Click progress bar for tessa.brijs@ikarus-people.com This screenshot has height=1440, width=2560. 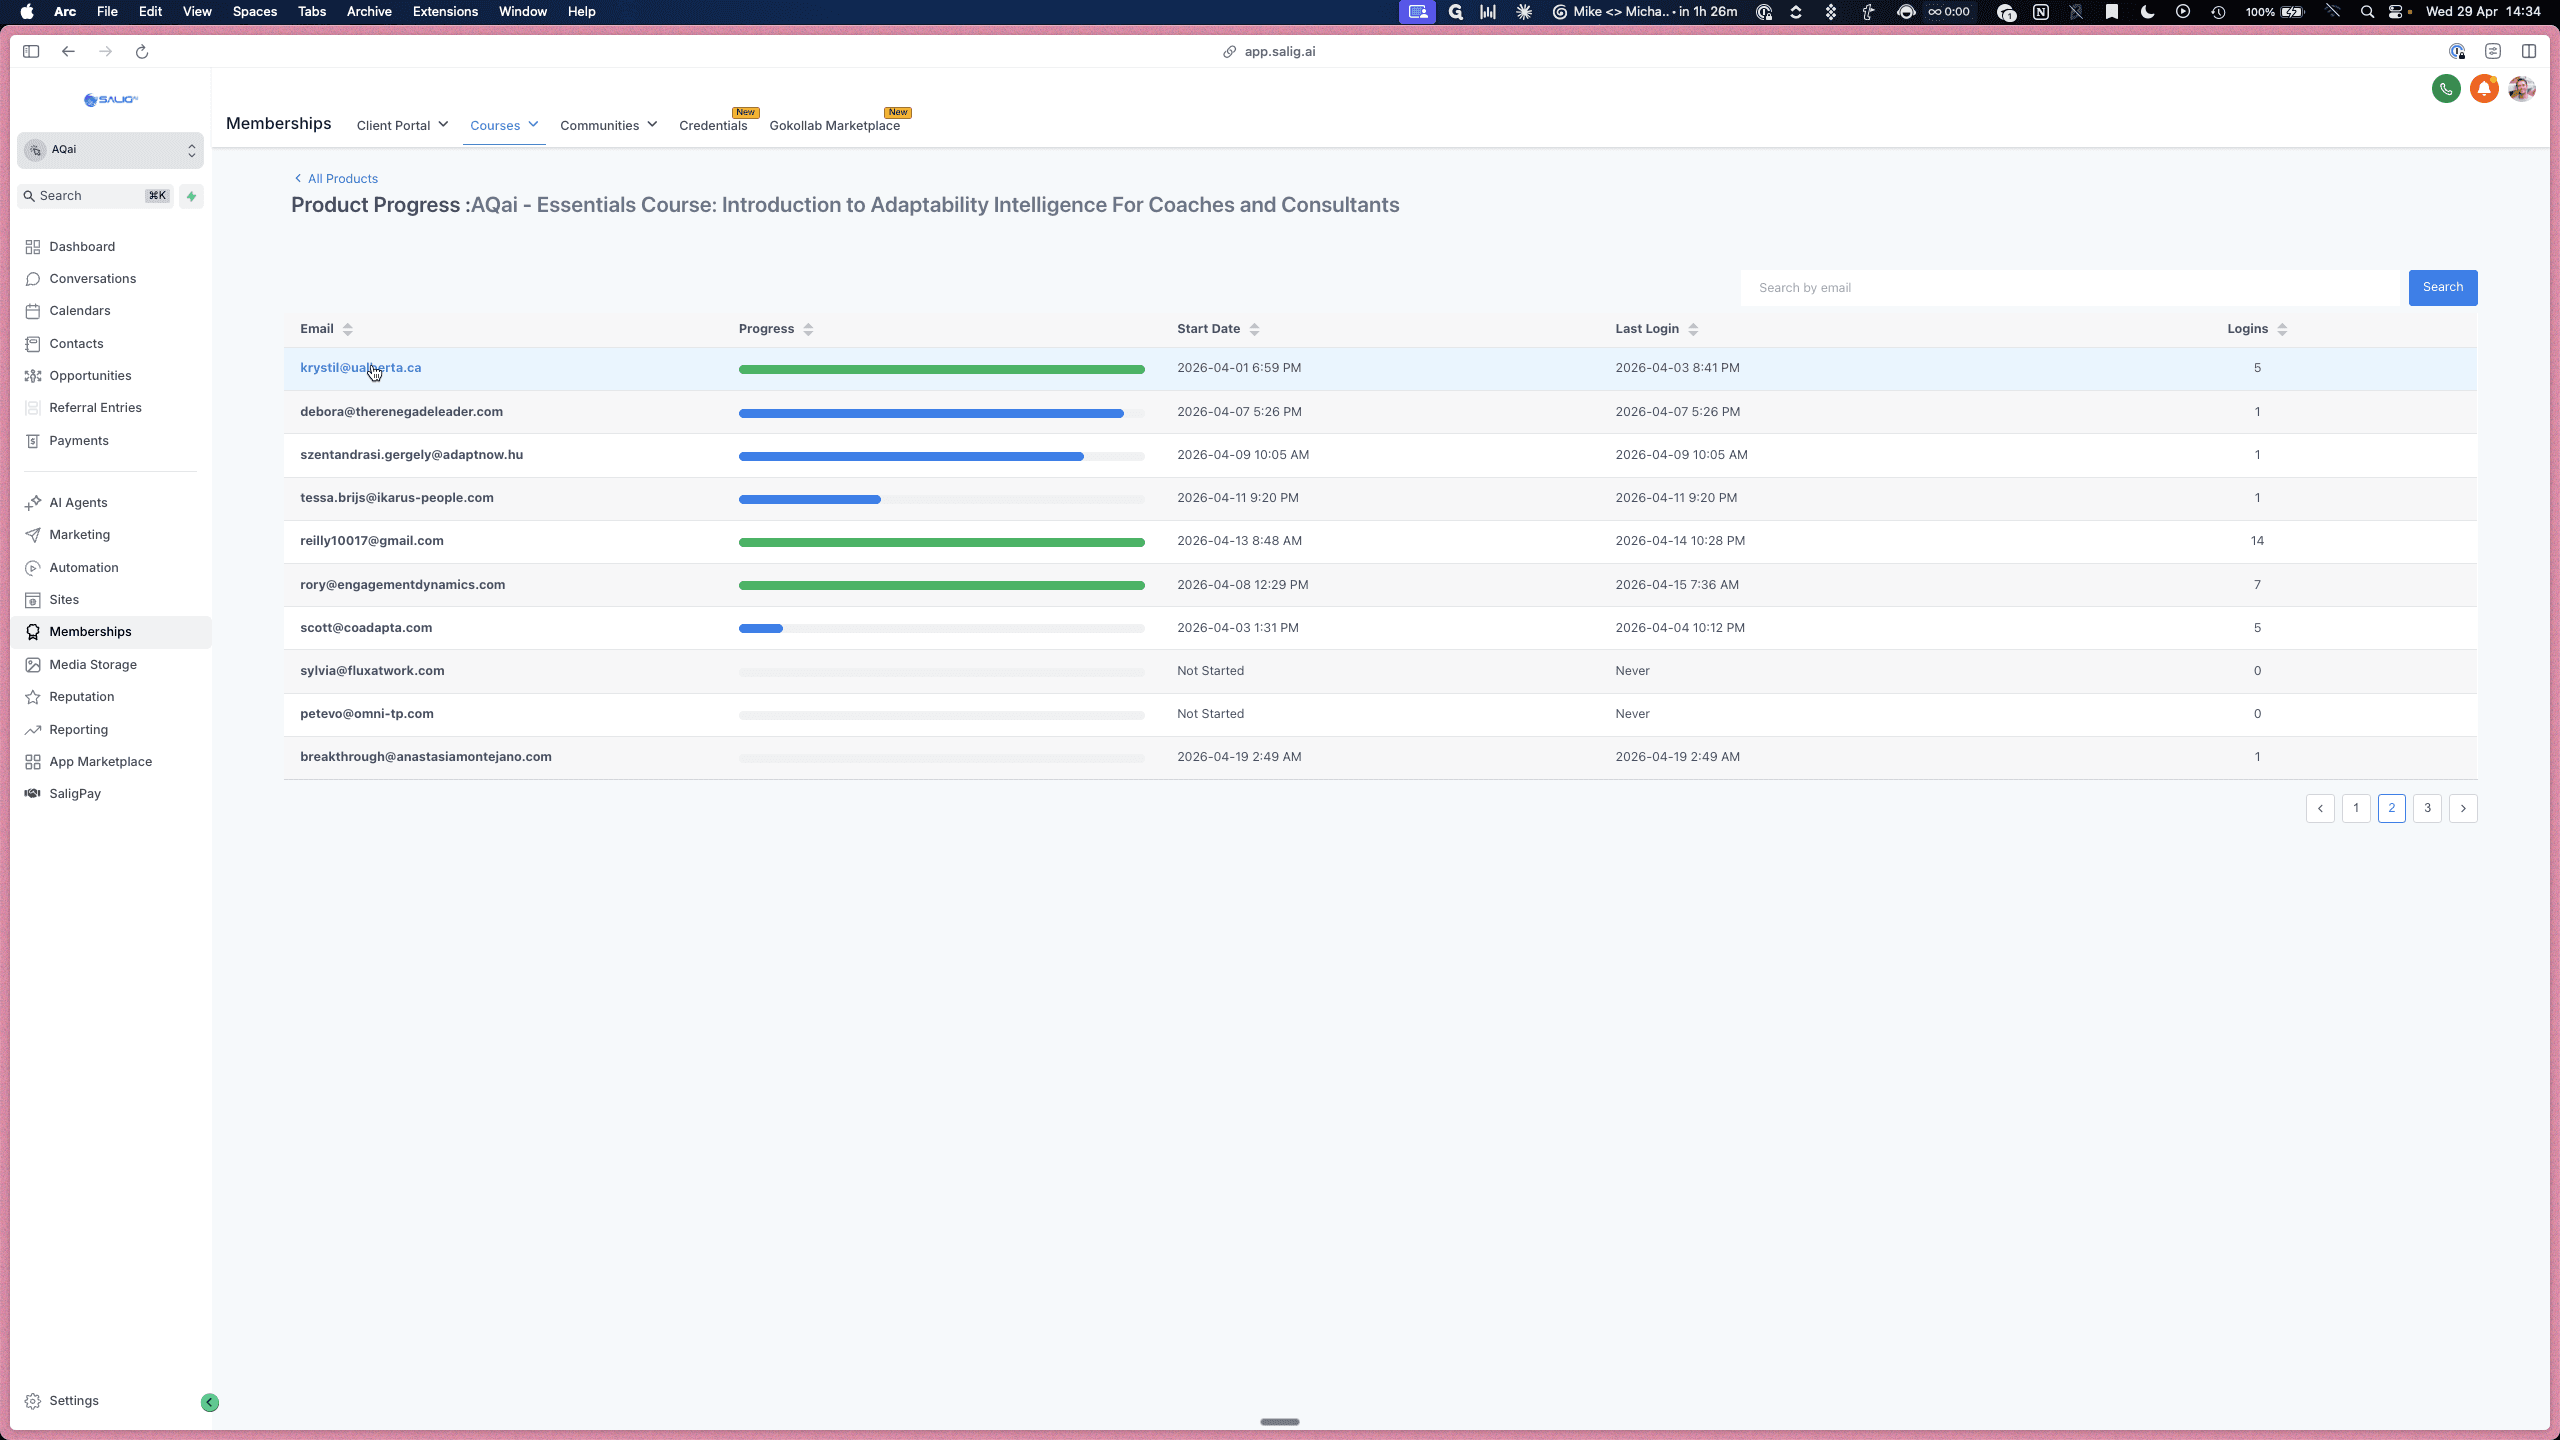(x=941, y=499)
